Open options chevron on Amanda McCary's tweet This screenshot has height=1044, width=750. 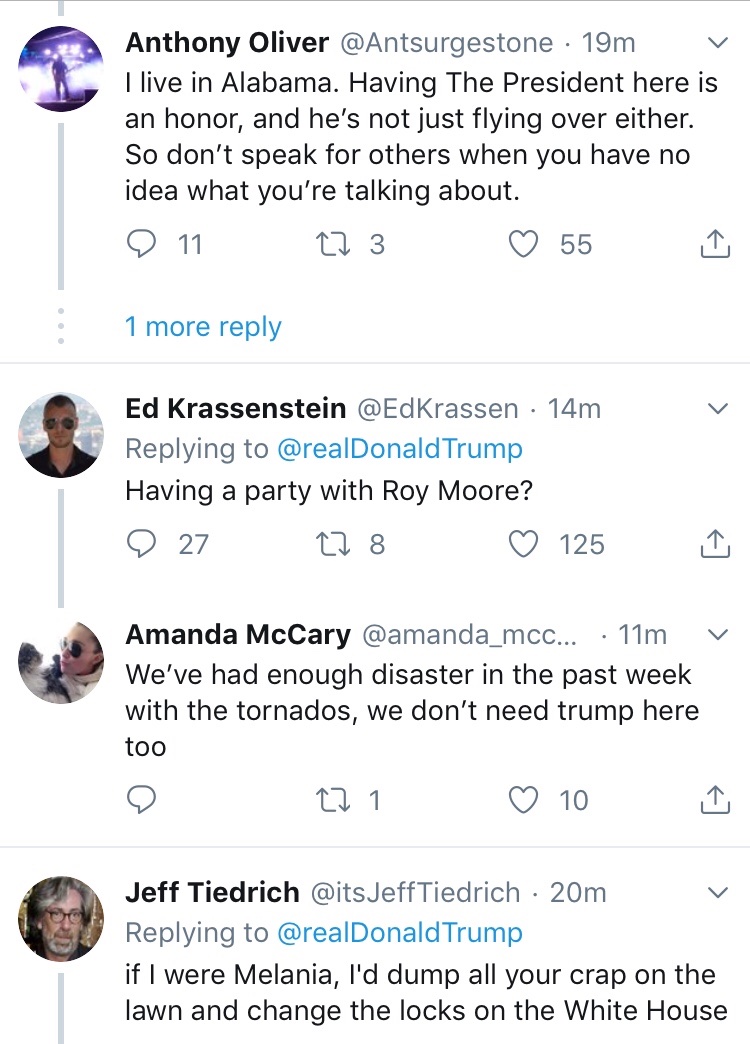point(718,635)
